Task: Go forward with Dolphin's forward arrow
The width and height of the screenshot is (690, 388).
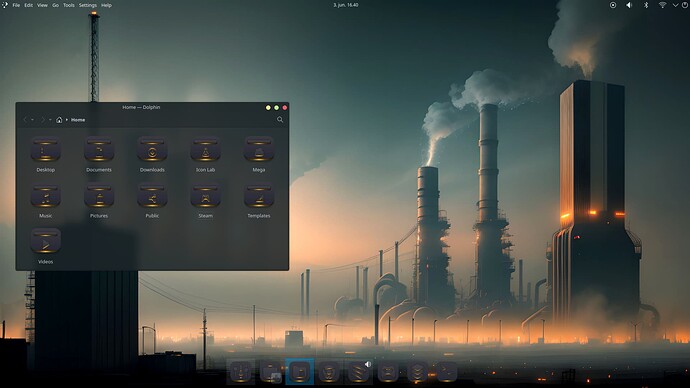Action: click(43, 120)
